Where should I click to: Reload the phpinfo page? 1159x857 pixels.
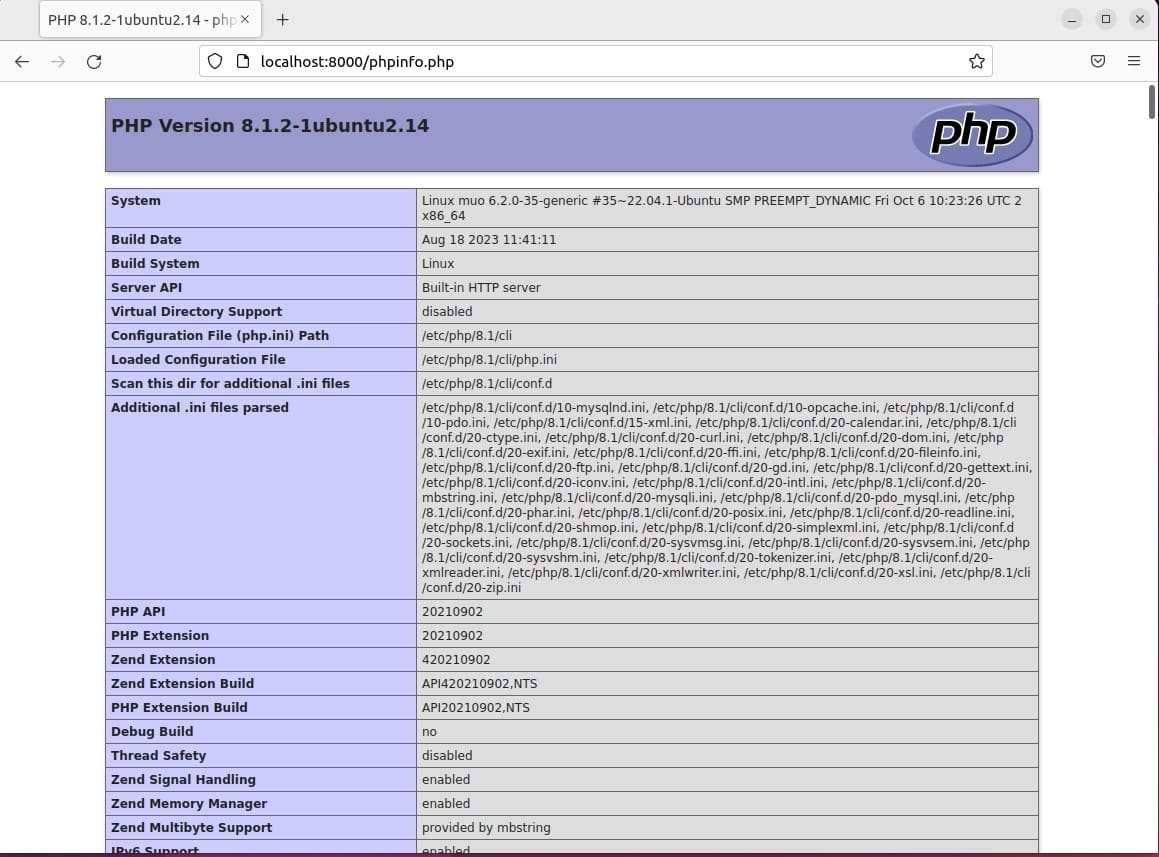tap(94, 61)
